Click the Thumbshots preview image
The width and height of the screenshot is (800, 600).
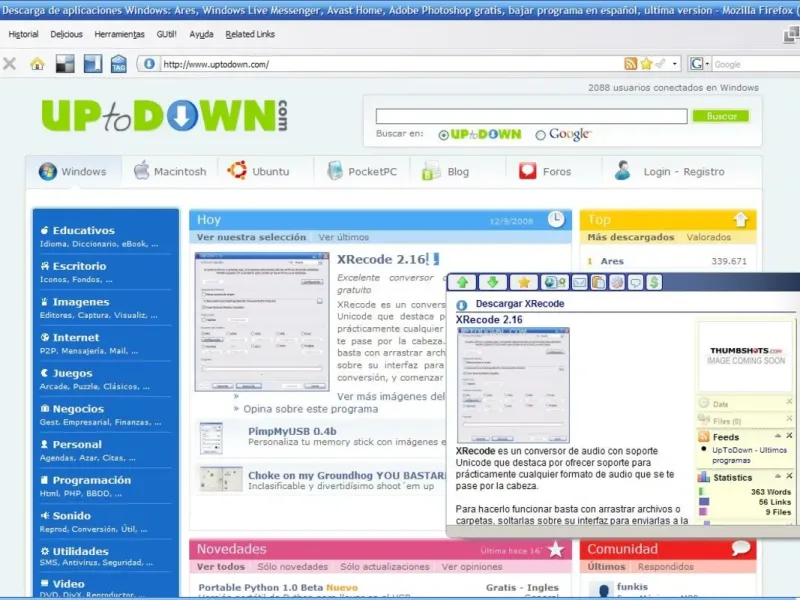pyautogui.click(x=745, y=356)
